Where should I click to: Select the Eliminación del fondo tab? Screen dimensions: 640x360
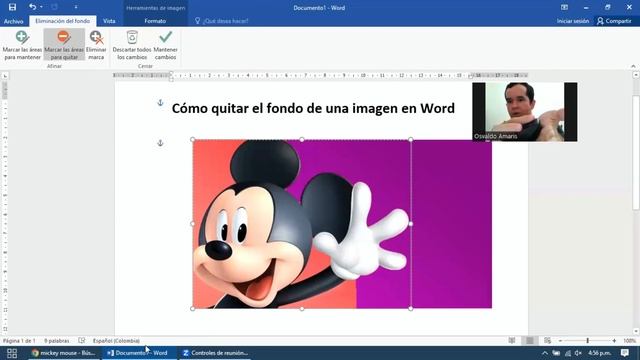pyautogui.click(x=62, y=21)
